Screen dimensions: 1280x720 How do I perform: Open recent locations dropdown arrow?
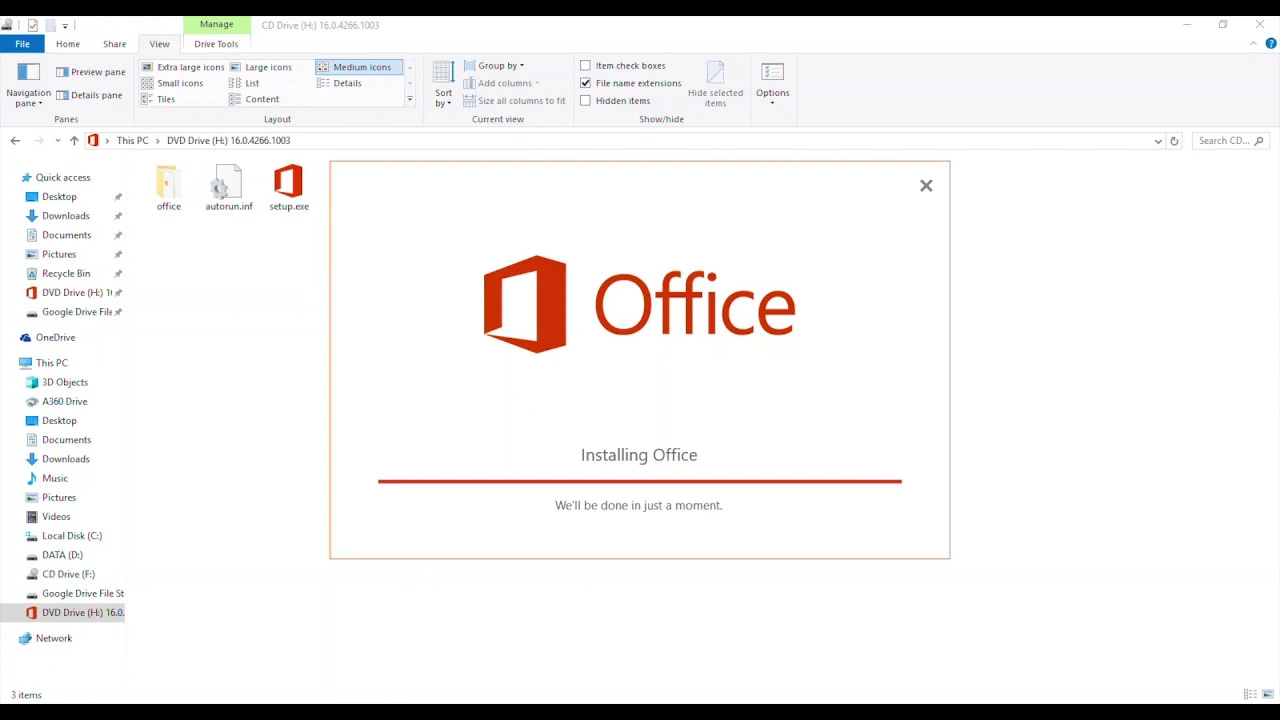tap(57, 141)
